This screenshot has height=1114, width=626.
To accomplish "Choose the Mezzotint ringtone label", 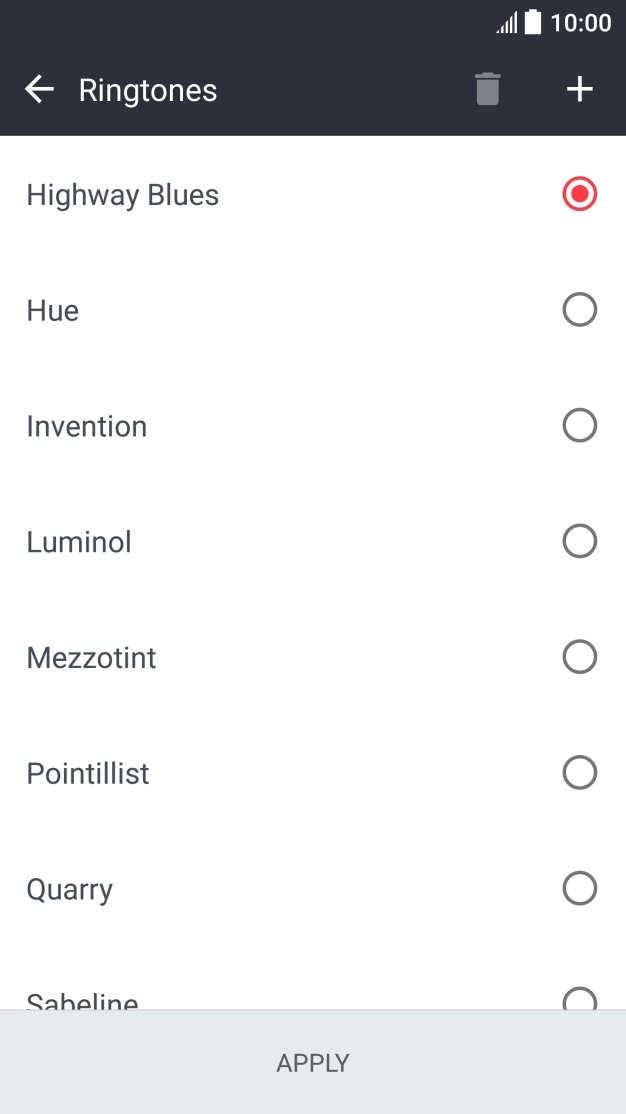I will pyautogui.click(x=92, y=658).
